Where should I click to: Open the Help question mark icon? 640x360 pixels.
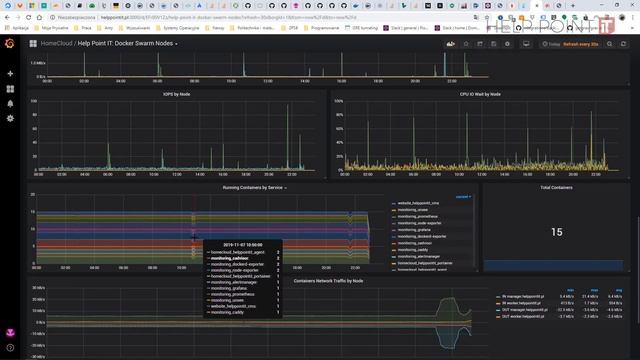click(x=10, y=348)
